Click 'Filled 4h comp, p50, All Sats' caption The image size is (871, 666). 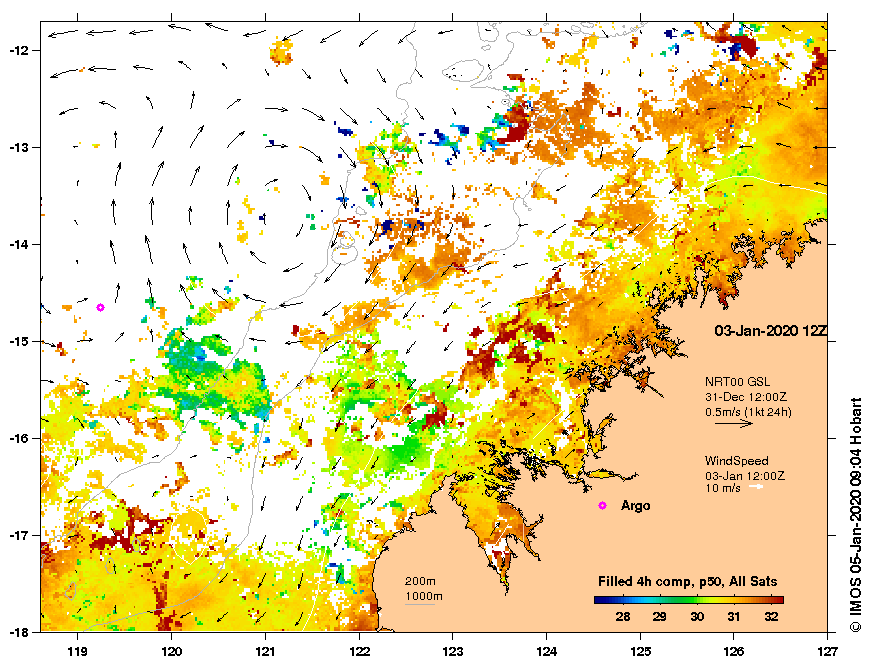(688, 582)
